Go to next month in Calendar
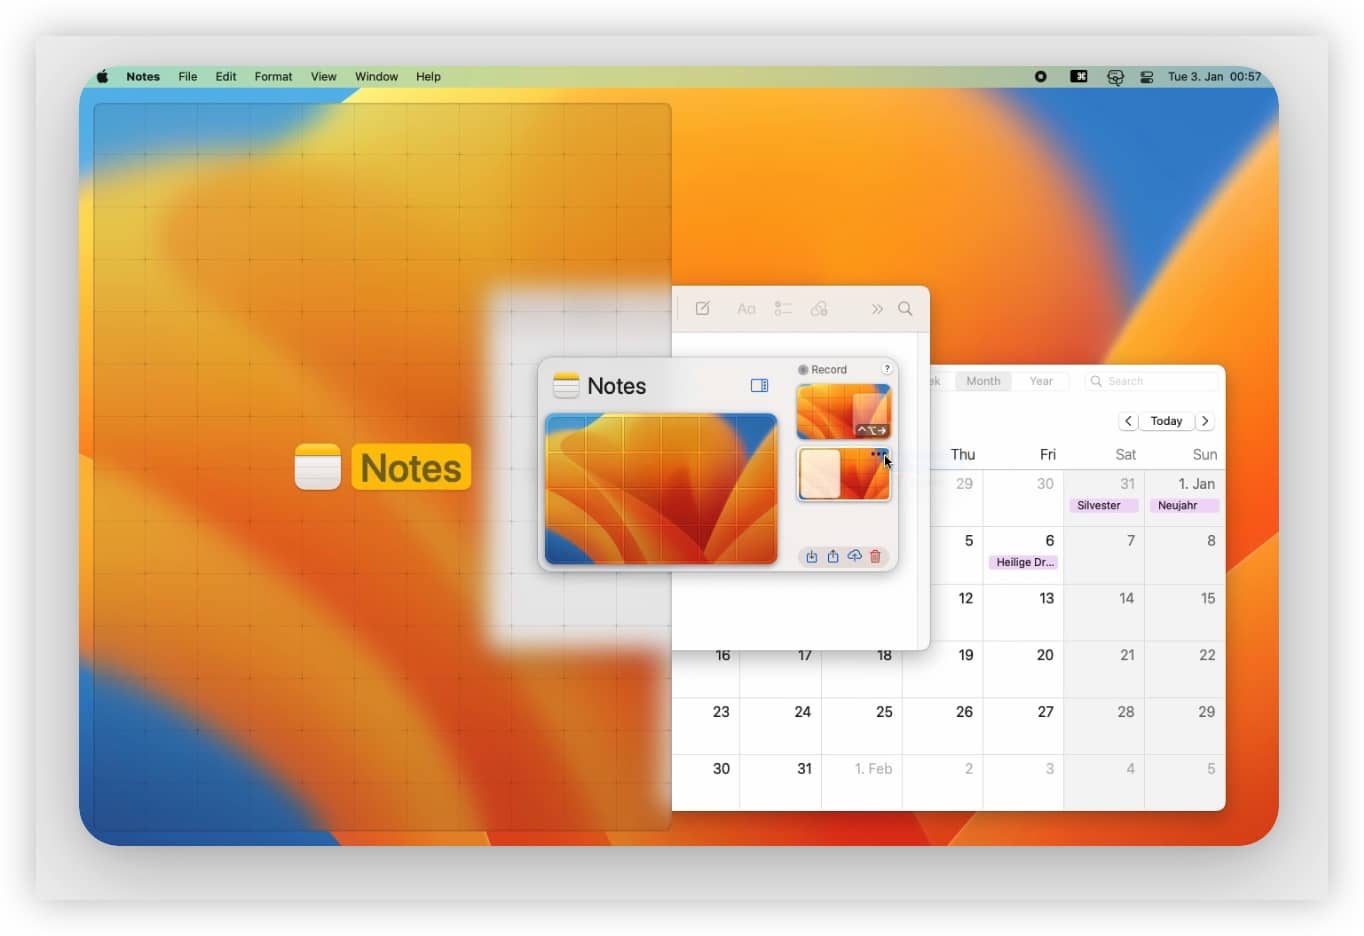 coord(1205,421)
